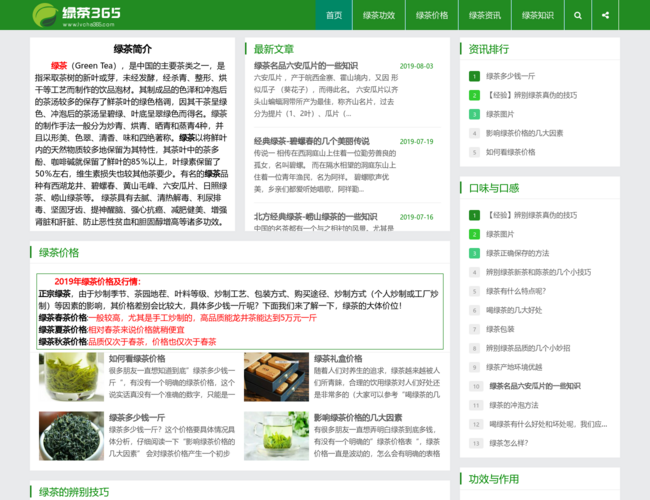This screenshot has width=650, height=500.
Task: Click the teacup thumbnail for 影响绿茶价格的几大因素
Action: click(276, 436)
